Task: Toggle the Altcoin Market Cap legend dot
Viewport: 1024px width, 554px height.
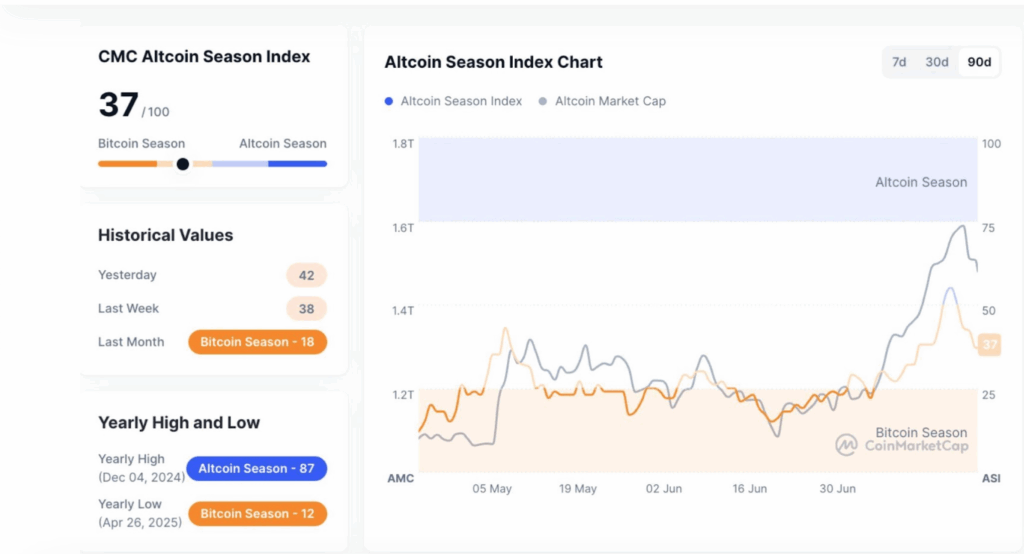Action: coord(543,101)
